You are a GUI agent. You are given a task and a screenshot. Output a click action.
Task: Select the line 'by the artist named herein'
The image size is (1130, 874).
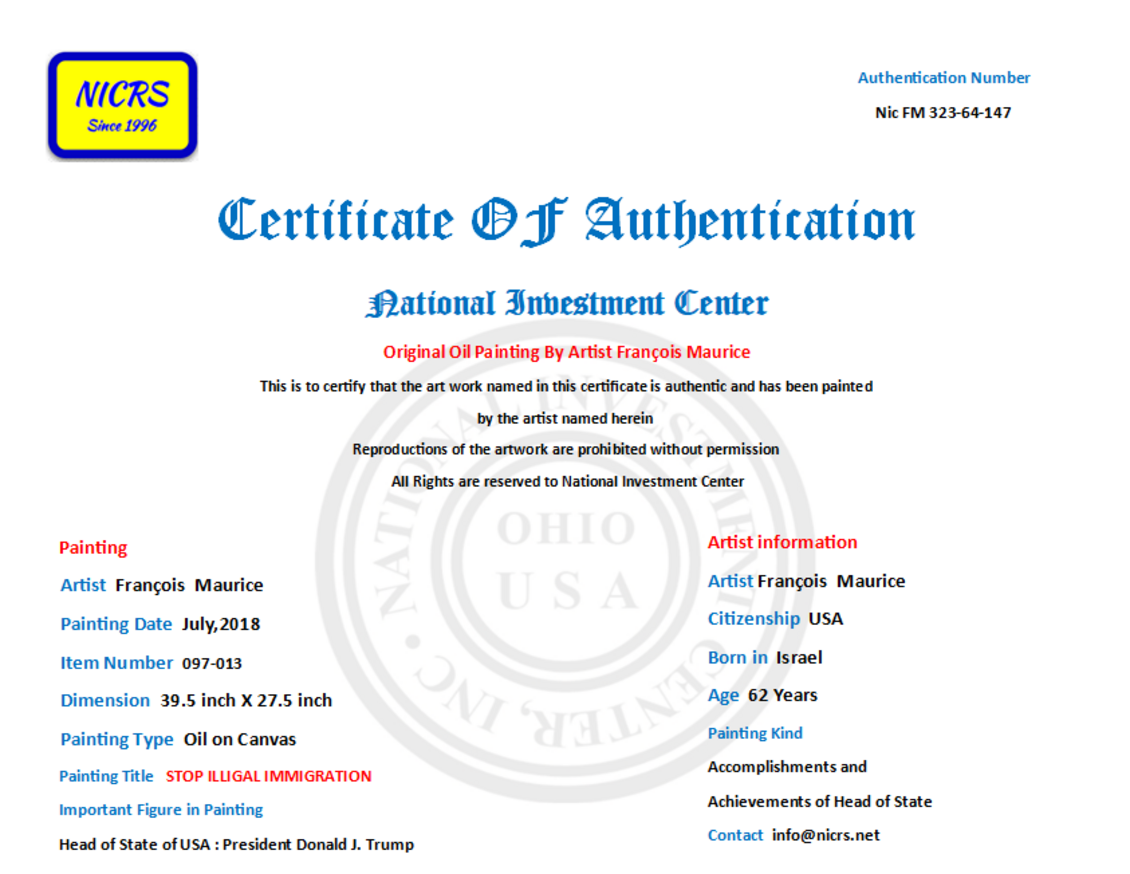[565, 418]
